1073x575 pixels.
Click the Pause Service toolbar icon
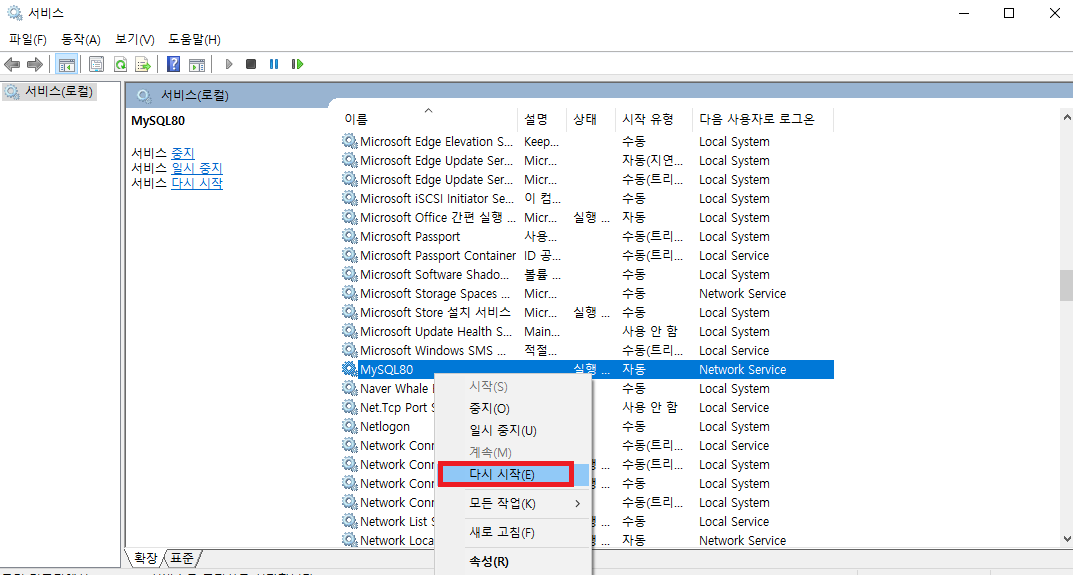pos(274,64)
